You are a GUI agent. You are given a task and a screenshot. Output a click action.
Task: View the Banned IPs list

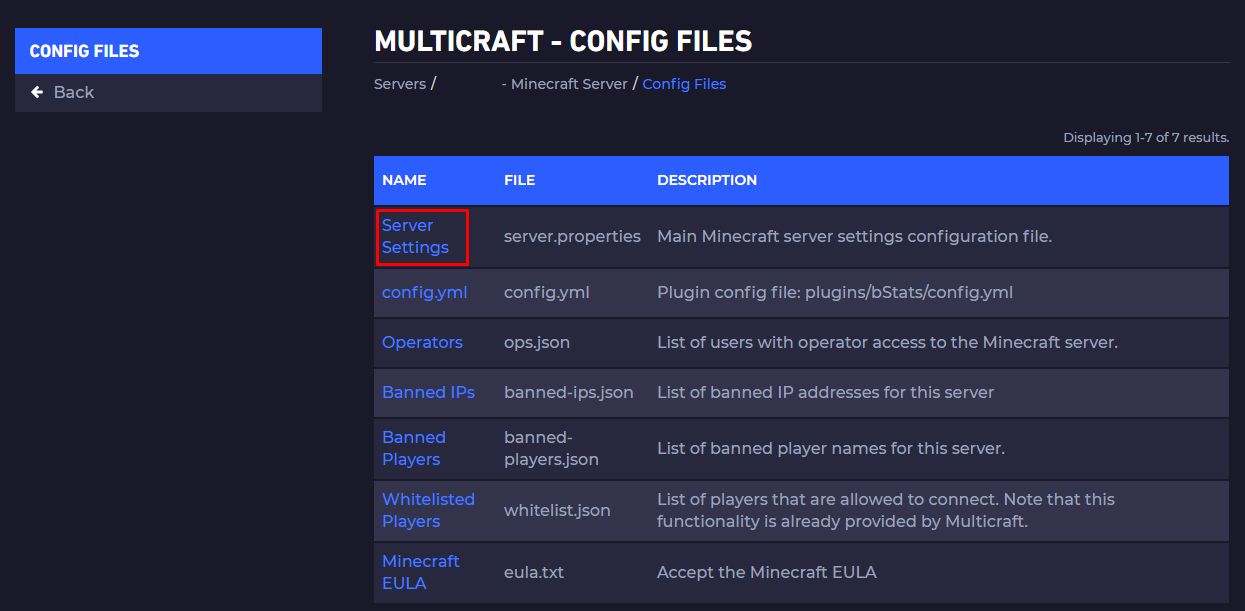click(x=428, y=392)
